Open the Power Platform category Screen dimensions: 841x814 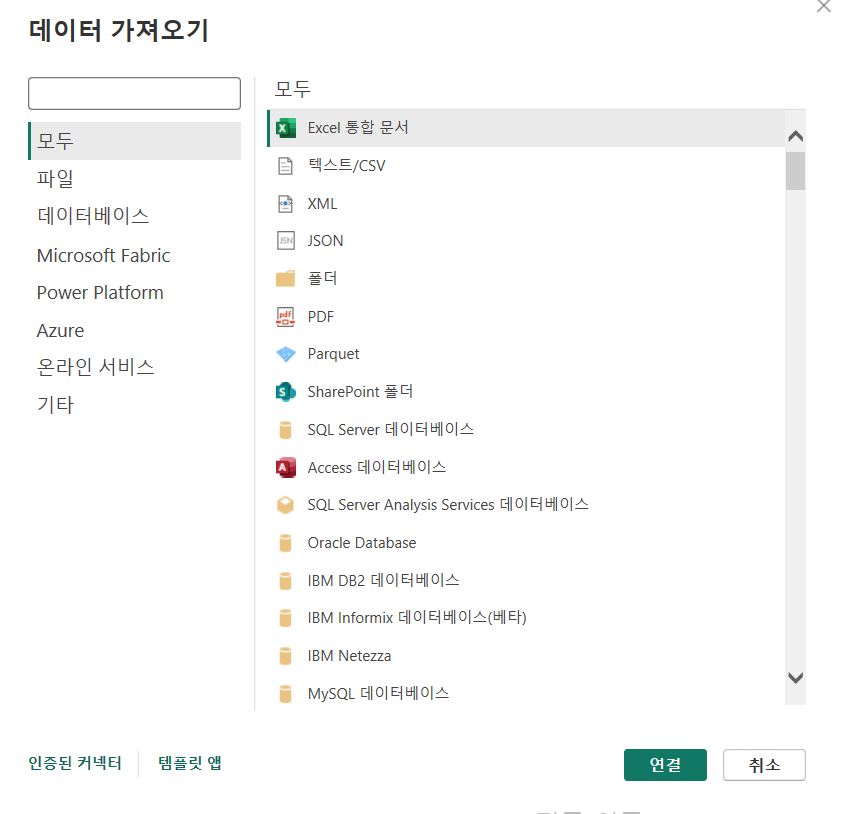click(x=100, y=293)
